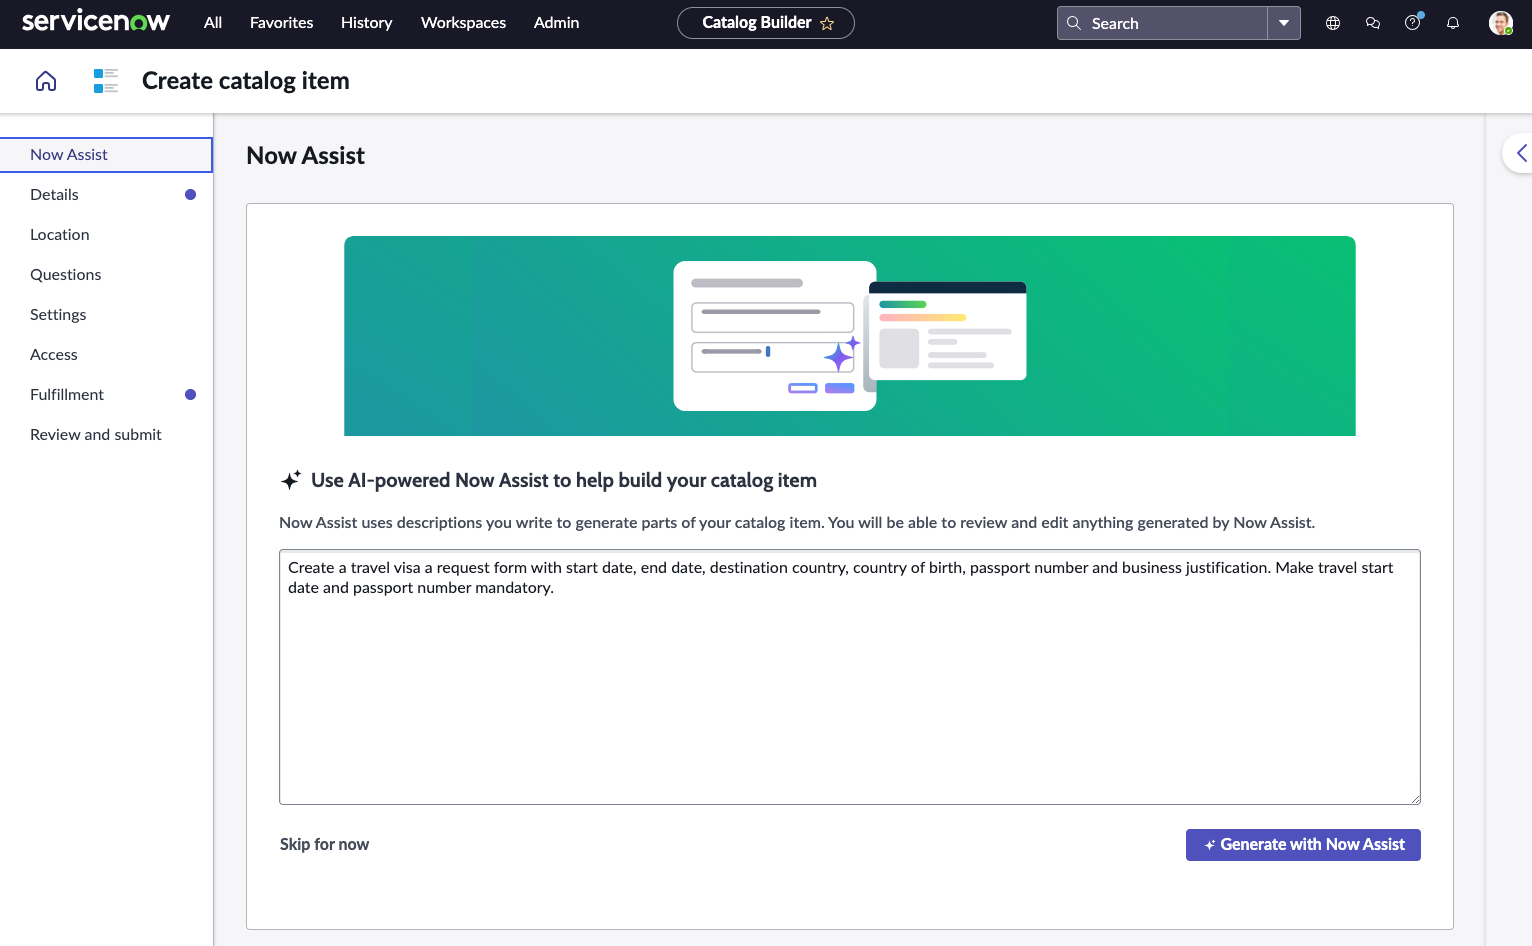Click the catalog item list icon
This screenshot has height=946, width=1532.
tap(106, 81)
